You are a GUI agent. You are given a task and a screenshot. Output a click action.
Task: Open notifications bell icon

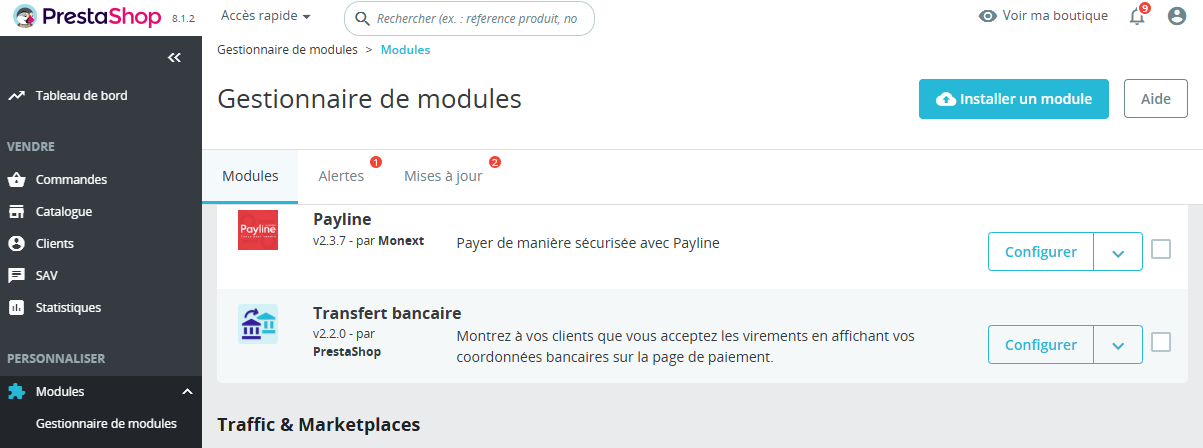[1137, 16]
